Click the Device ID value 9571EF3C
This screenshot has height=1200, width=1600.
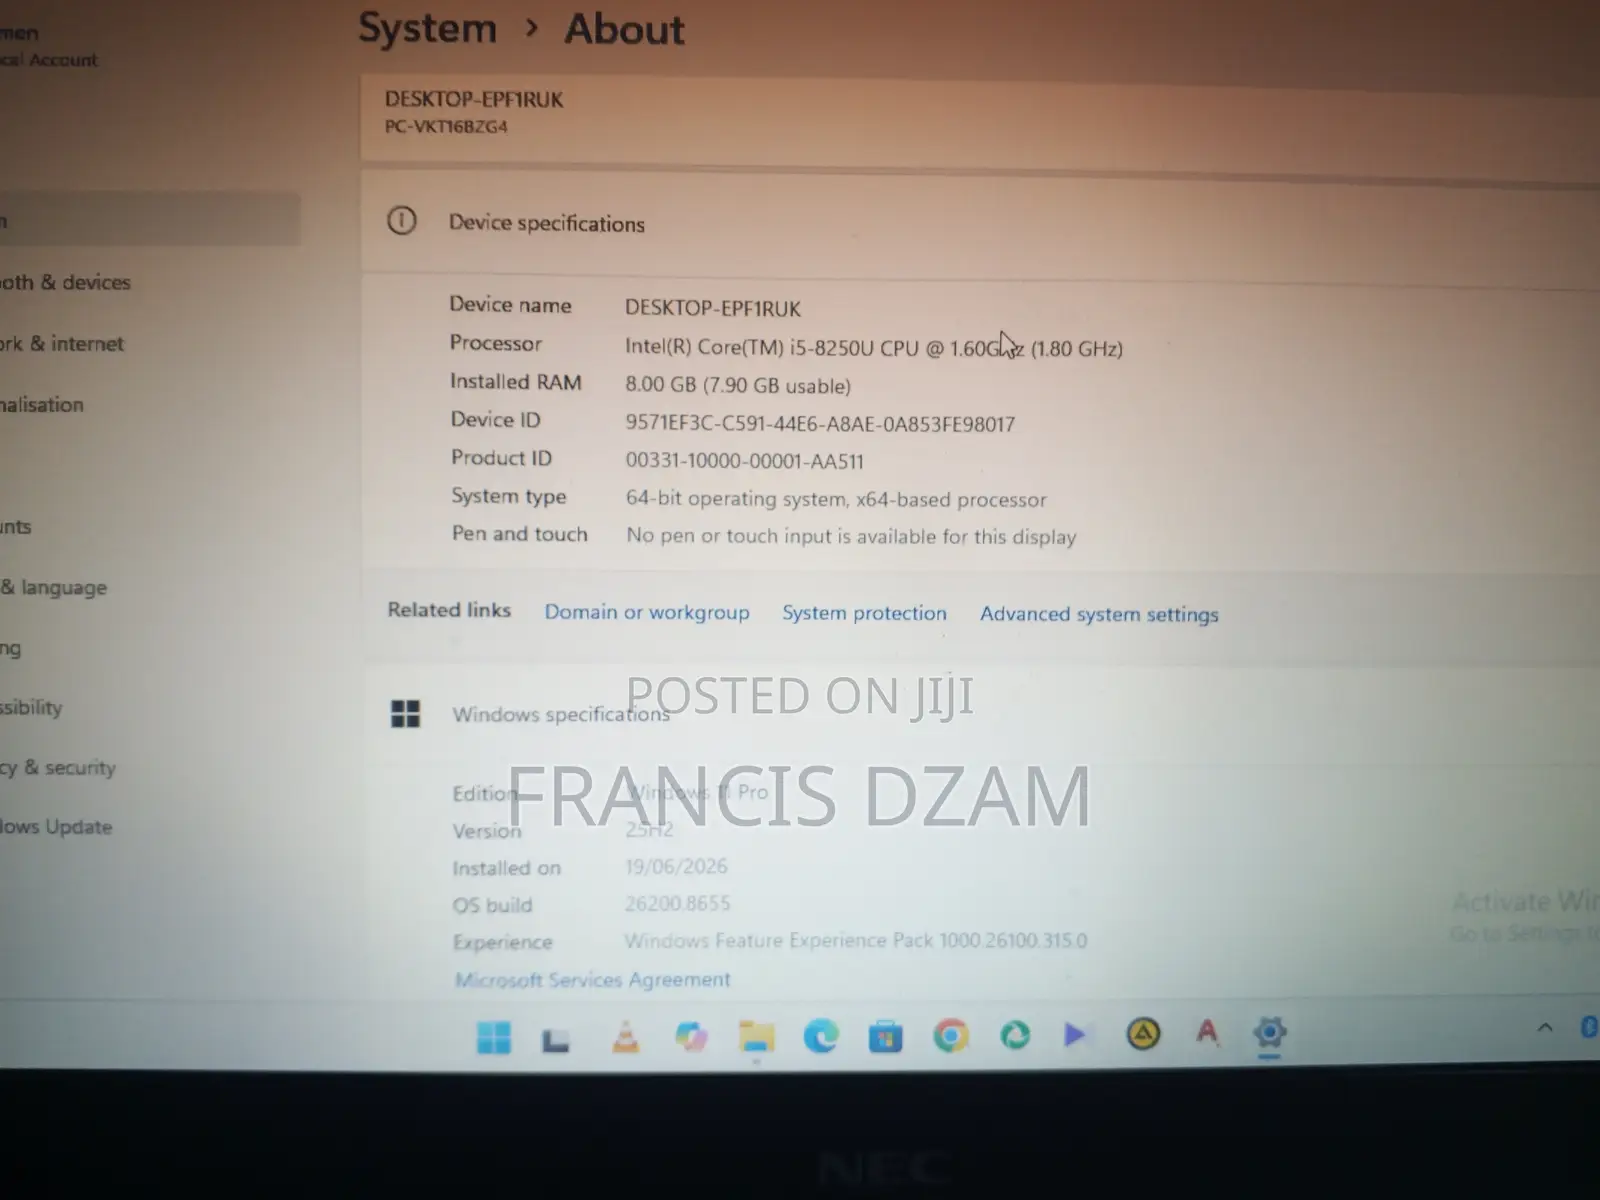(x=820, y=423)
